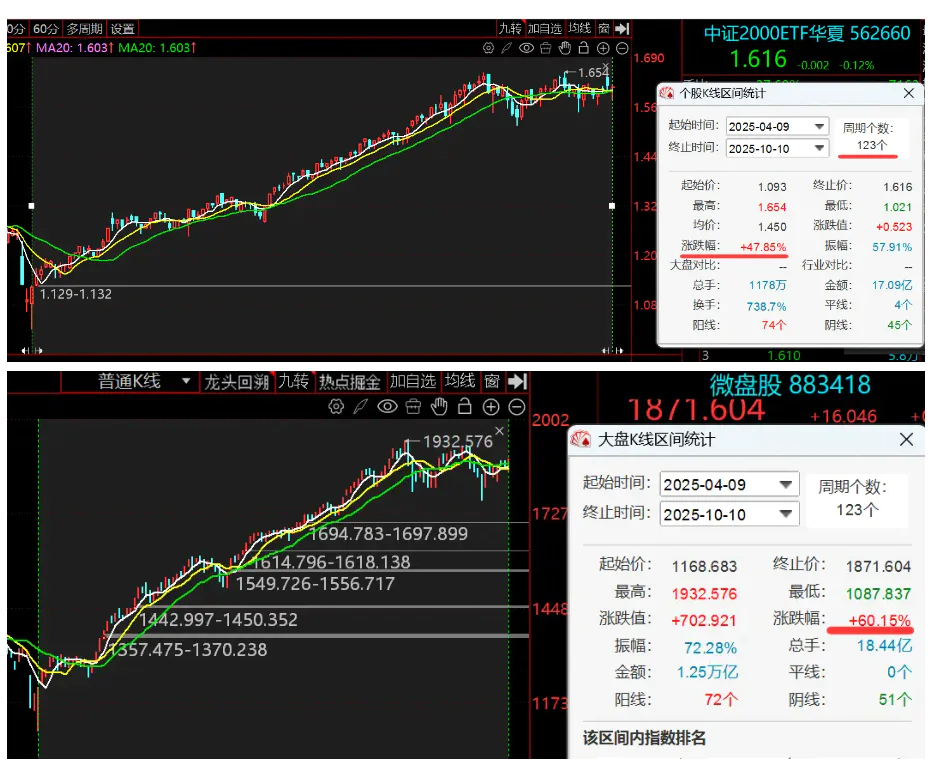
Task: Select the drawing pen icon in the 微盘股 chart
Action: (362, 407)
